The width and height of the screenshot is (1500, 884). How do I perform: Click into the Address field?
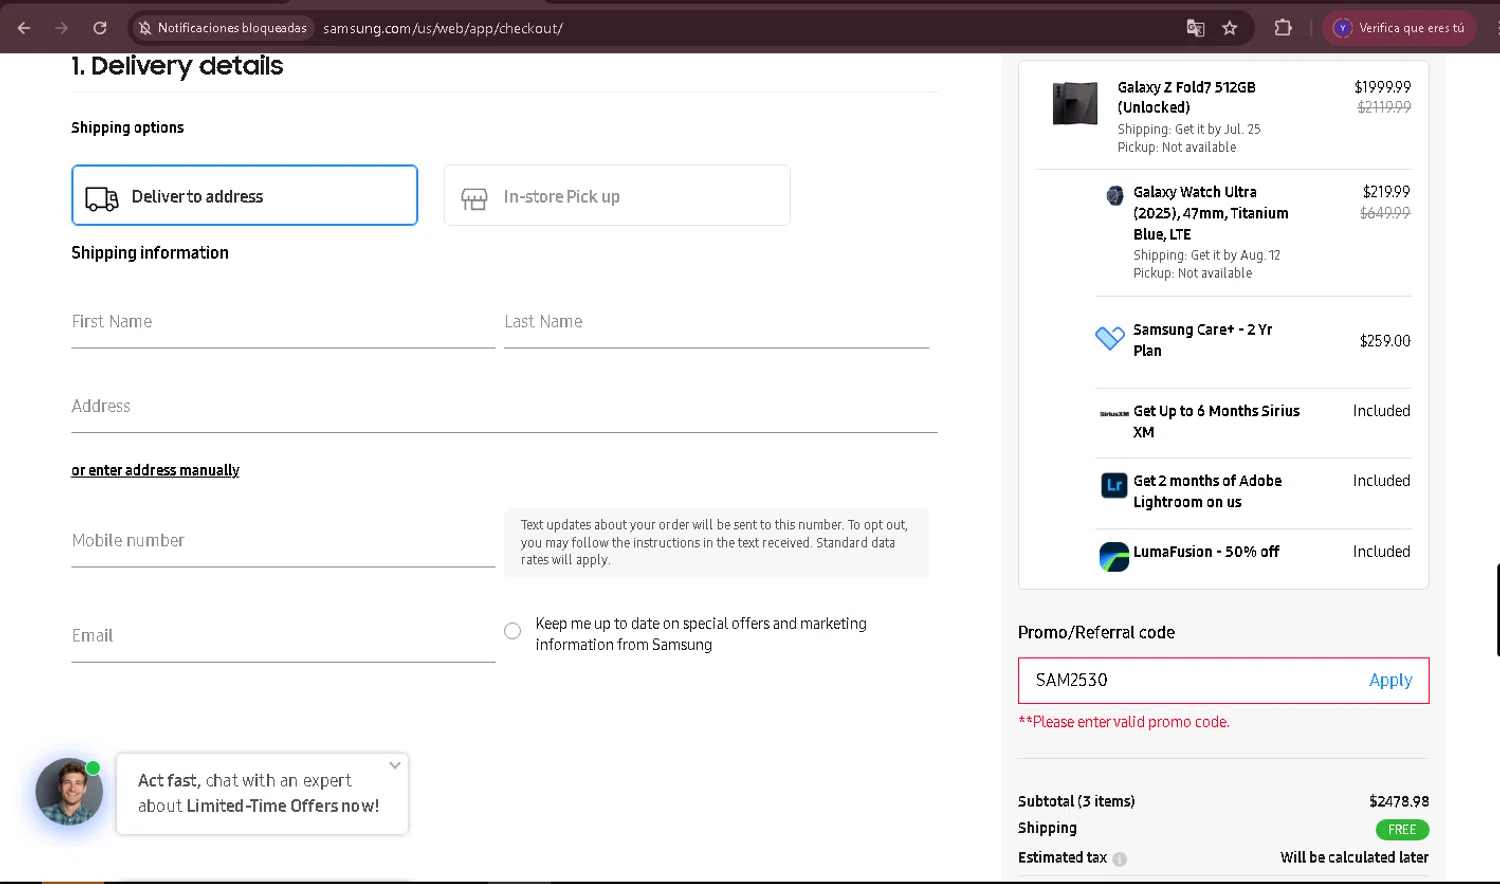click(504, 406)
